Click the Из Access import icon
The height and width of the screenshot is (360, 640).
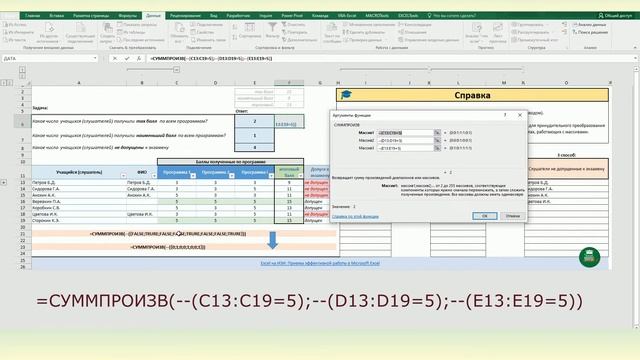[14, 25]
